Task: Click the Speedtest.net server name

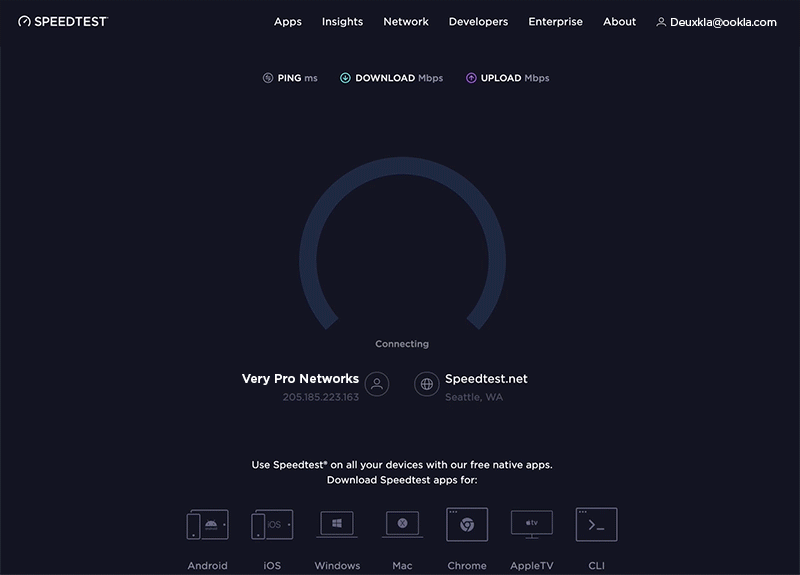Action: (486, 379)
